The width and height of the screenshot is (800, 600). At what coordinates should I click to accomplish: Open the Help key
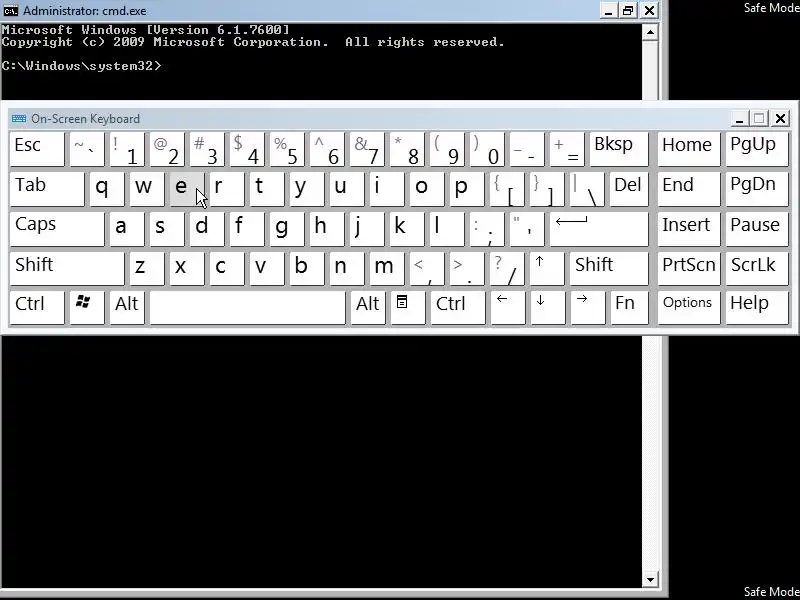point(757,307)
